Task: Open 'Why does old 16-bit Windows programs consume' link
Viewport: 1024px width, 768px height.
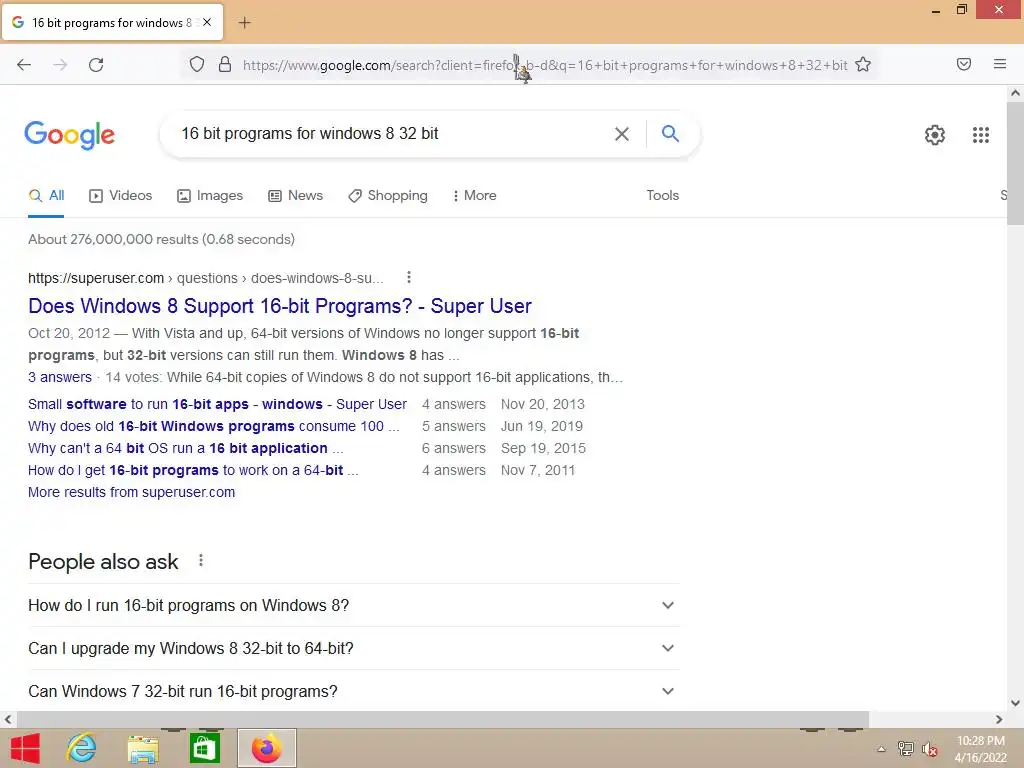Action: pyautogui.click(x=214, y=426)
